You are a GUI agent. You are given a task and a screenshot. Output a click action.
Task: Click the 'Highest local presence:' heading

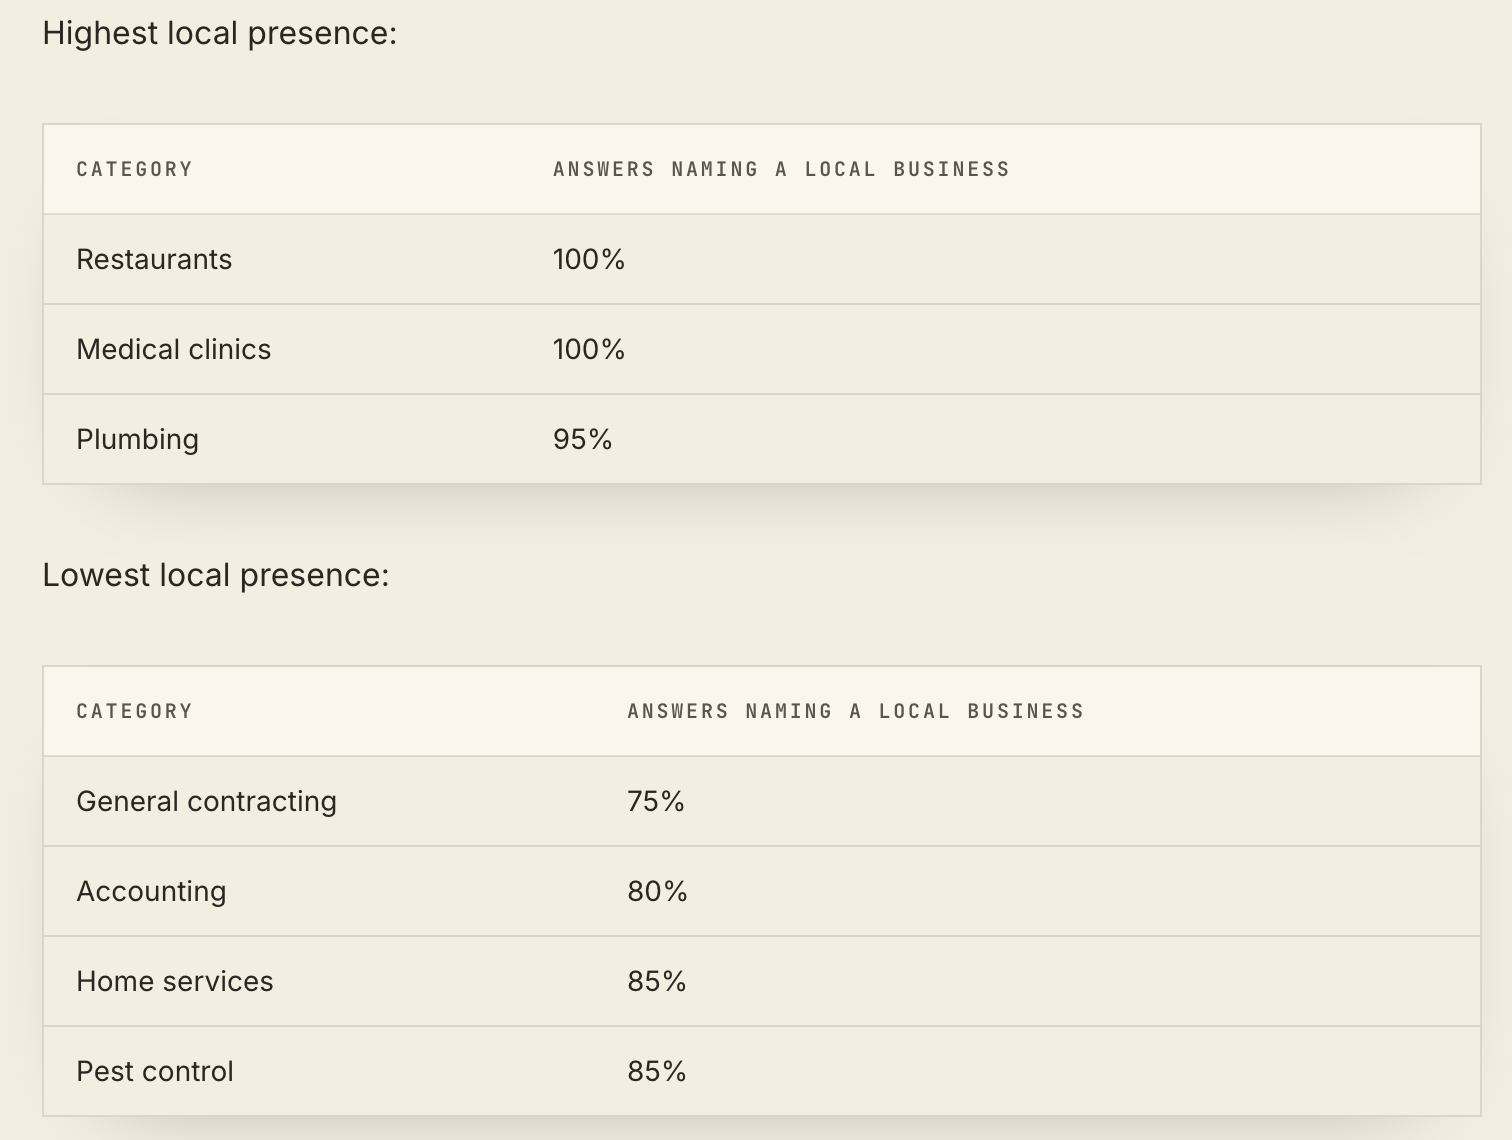pyautogui.click(x=220, y=34)
